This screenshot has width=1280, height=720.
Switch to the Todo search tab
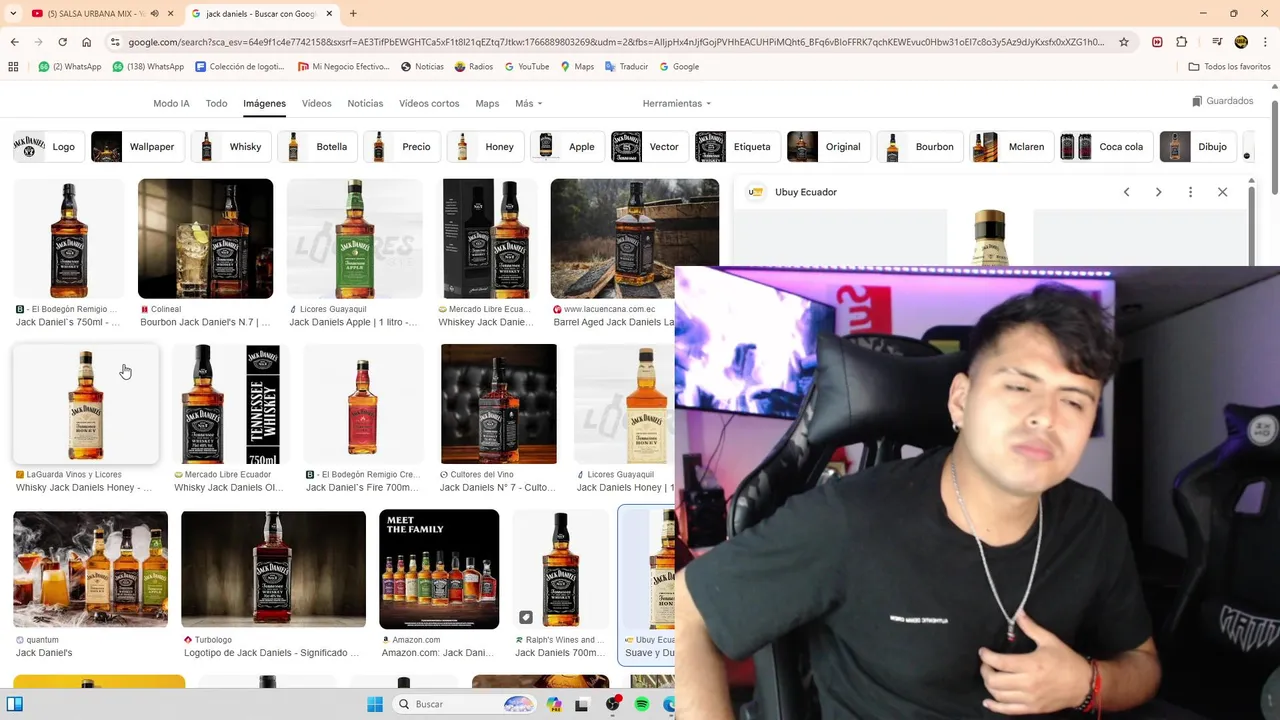(216, 103)
